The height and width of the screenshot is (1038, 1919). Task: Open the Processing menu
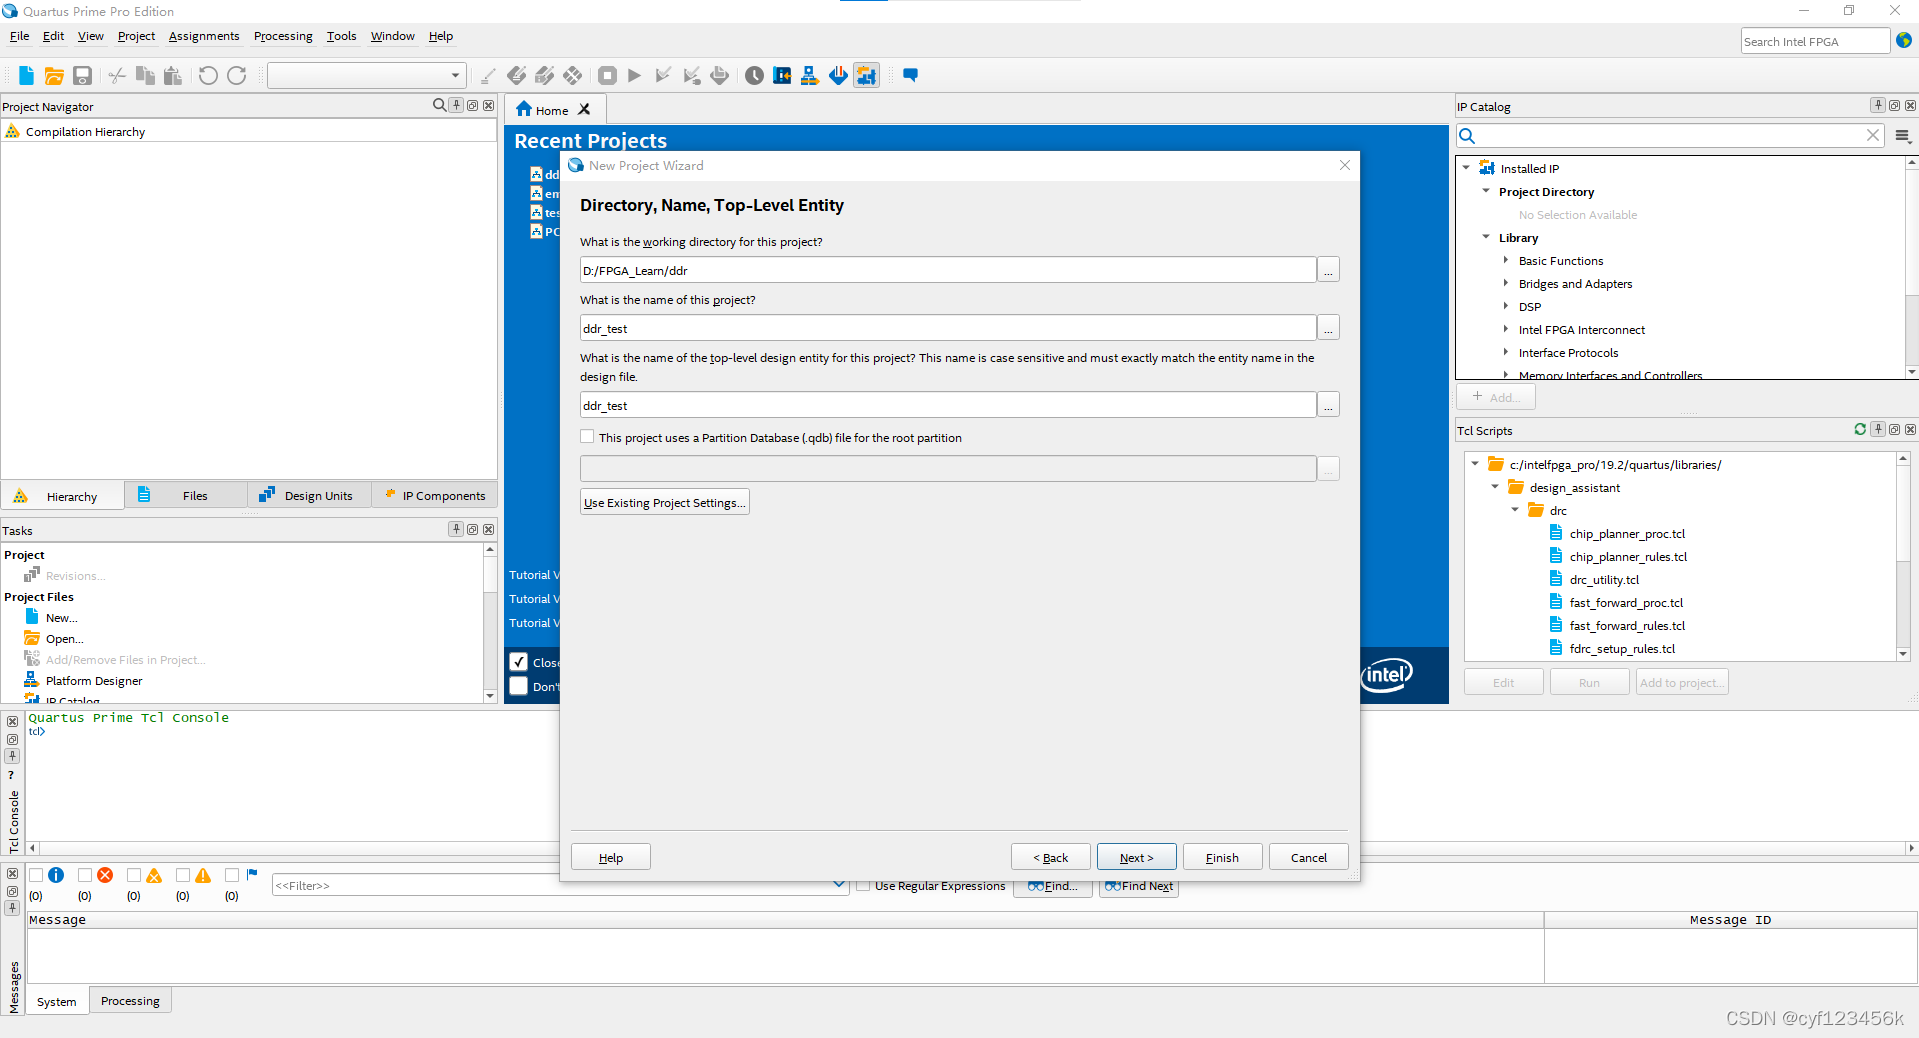(283, 36)
